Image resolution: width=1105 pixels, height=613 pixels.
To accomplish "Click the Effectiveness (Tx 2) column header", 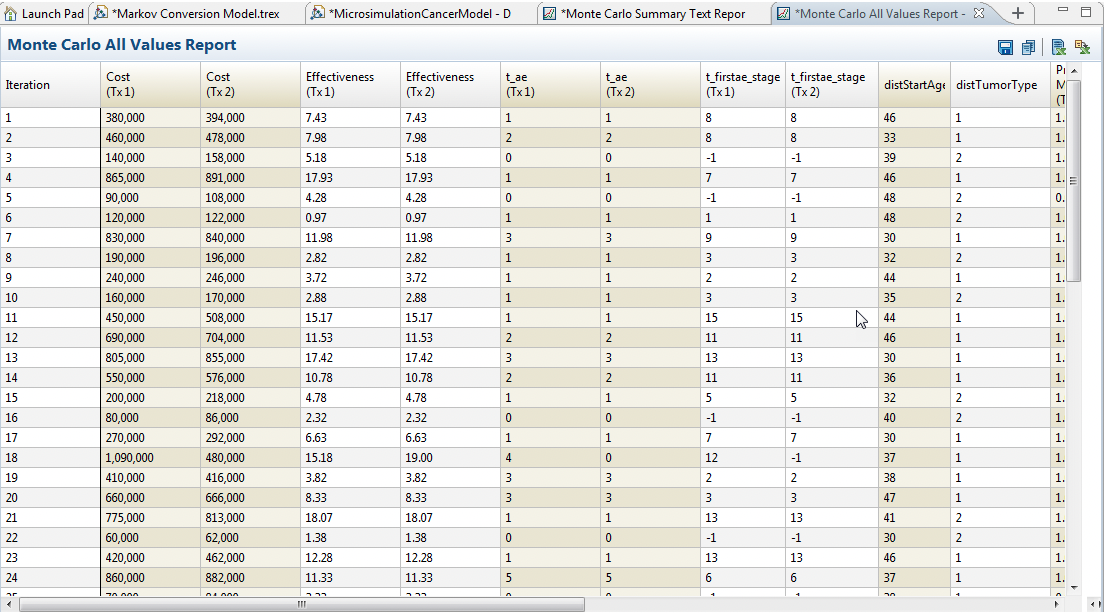I will pyautogui.click(x=450, y=84).
